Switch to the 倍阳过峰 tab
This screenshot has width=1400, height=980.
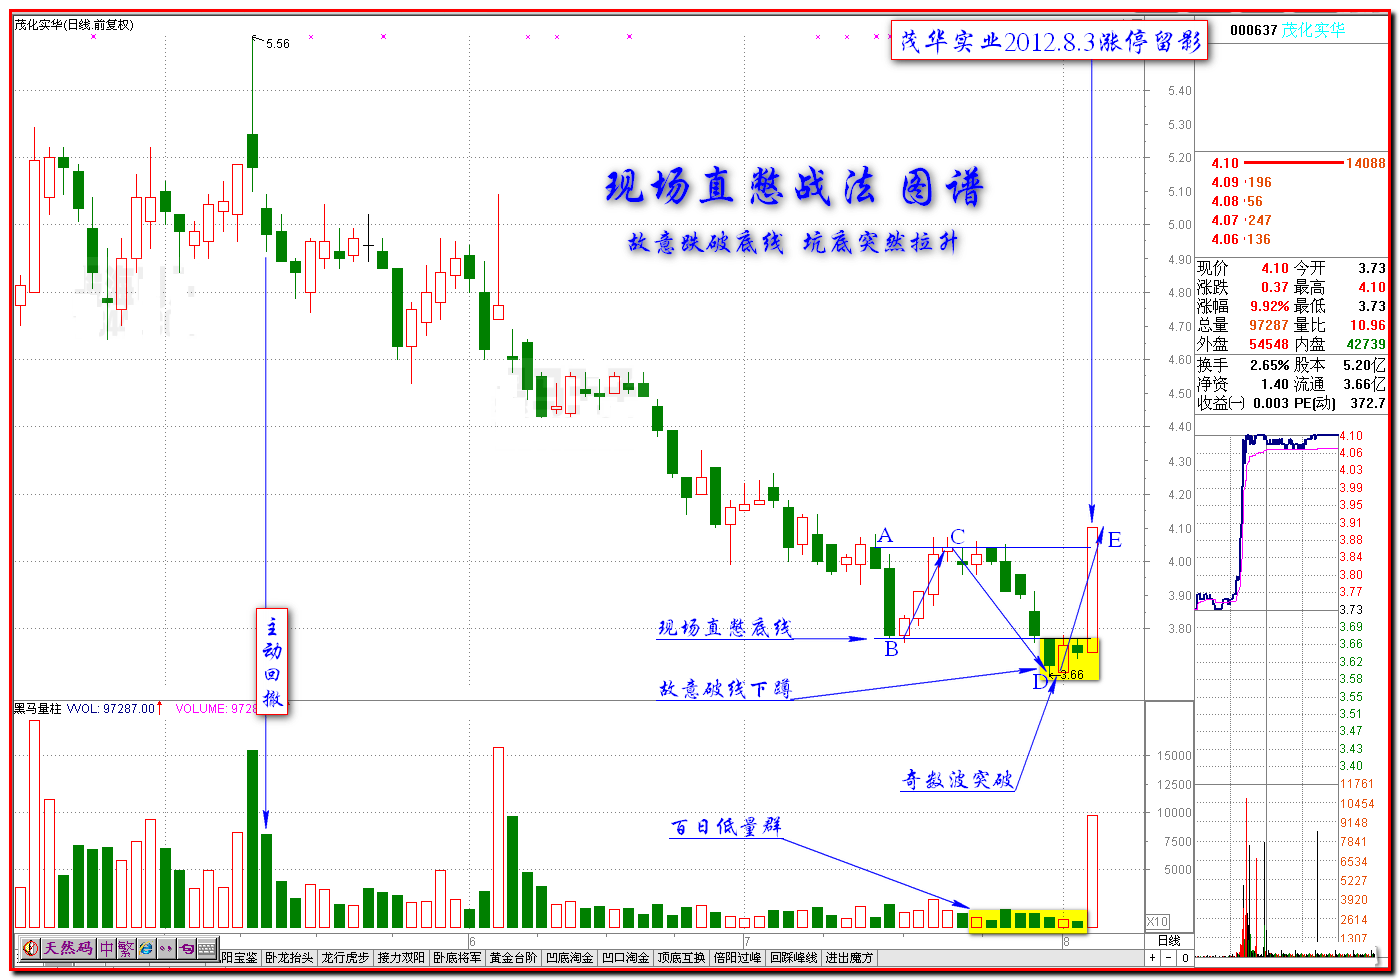pos(737,958)
